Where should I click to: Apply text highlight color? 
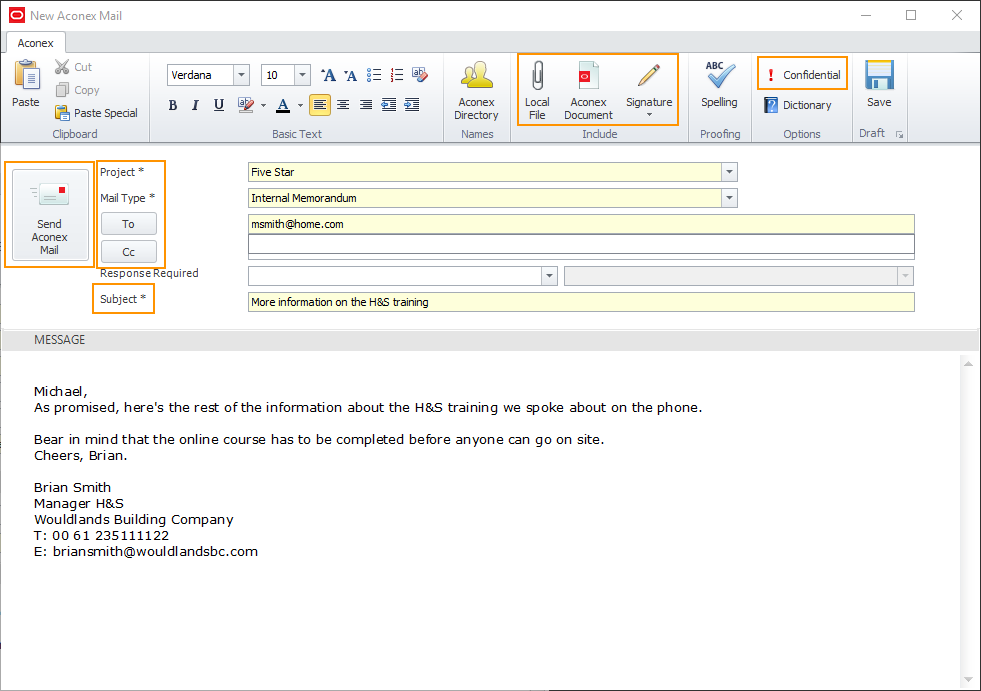(246, 105)
